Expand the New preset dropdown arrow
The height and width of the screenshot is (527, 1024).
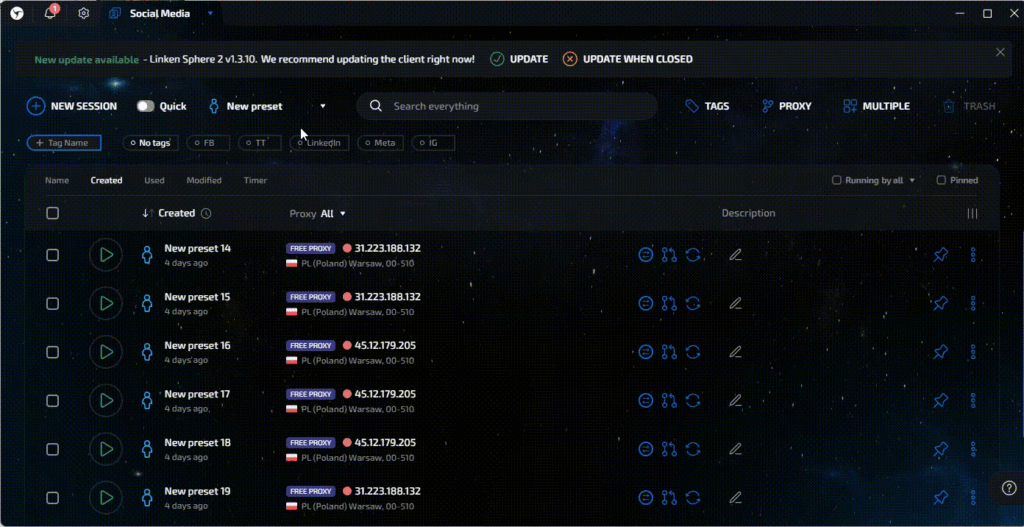(323, 106)
